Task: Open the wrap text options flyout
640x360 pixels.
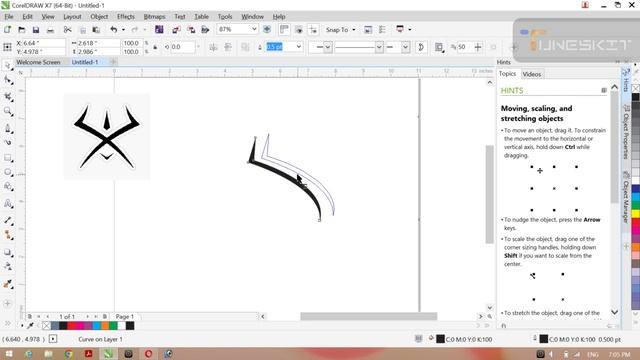Action: [x=439, y=47]
